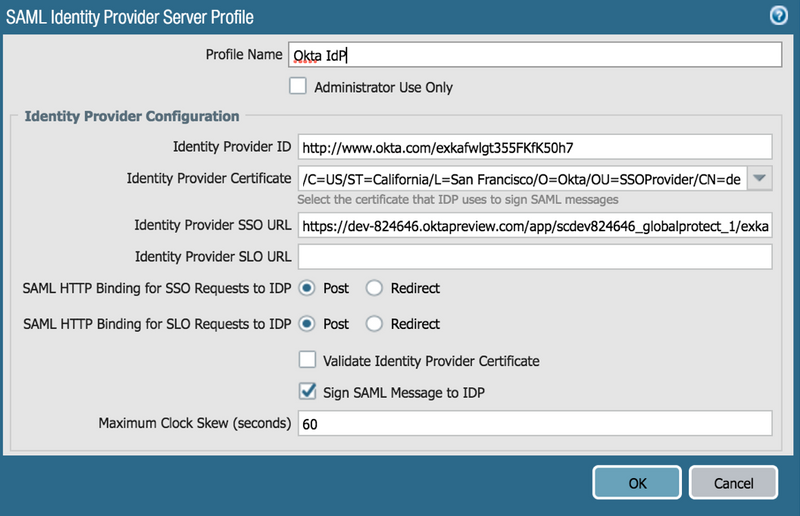Select Redirect for SLO Requests binding
This screenshot has height=516, width=800.
(x=374, y=324)
